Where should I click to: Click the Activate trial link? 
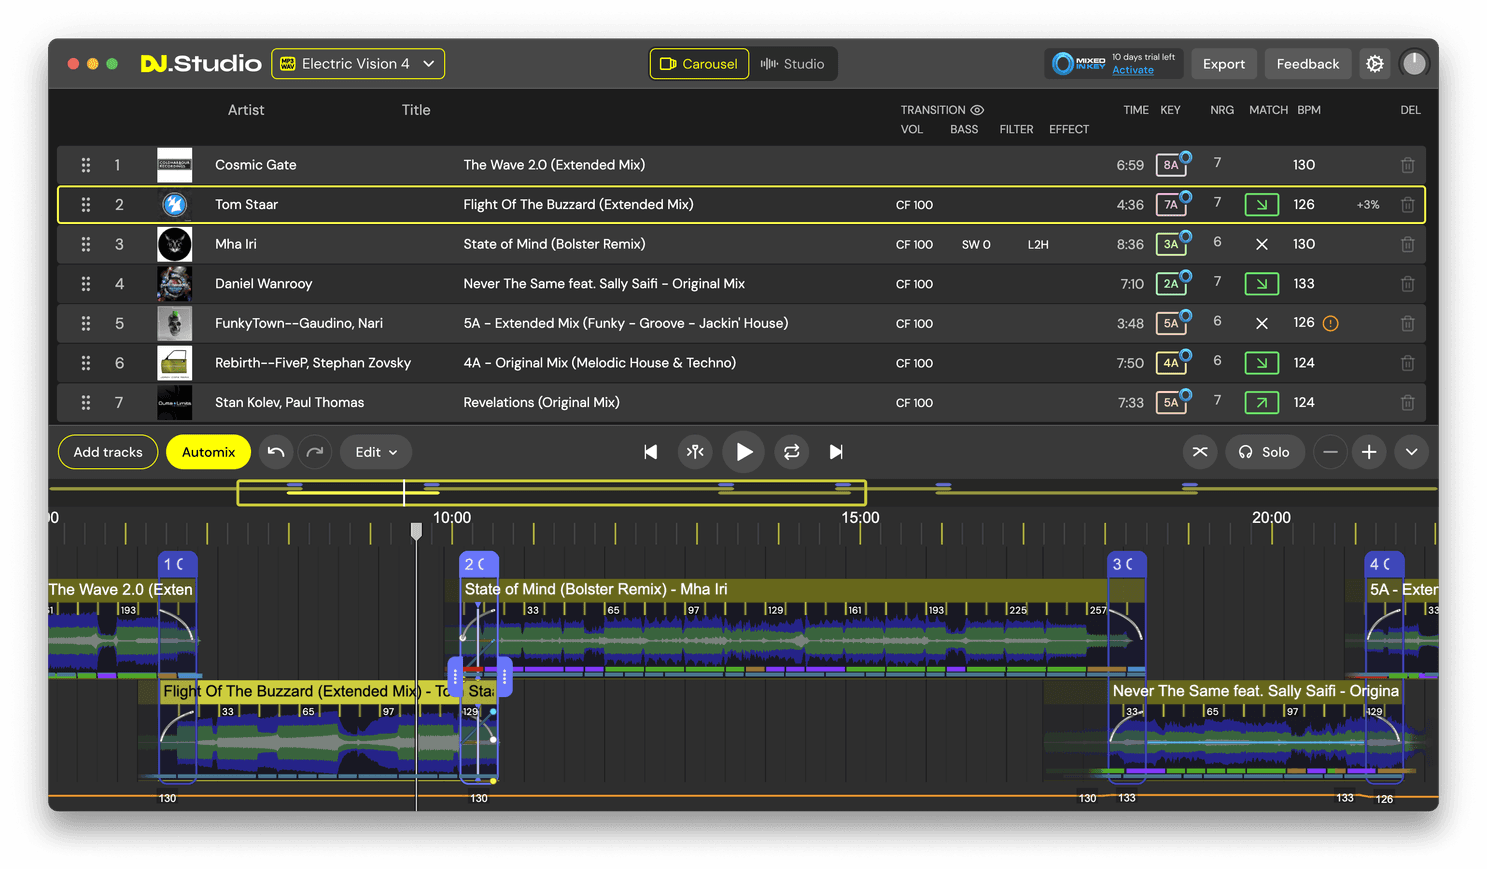(x=1132, y=71)
